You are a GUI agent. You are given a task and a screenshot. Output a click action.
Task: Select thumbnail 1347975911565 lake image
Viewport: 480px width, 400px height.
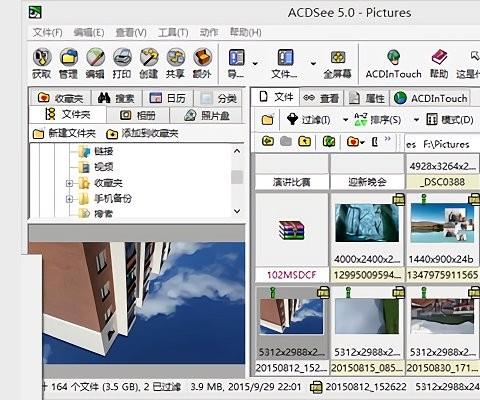442,223
